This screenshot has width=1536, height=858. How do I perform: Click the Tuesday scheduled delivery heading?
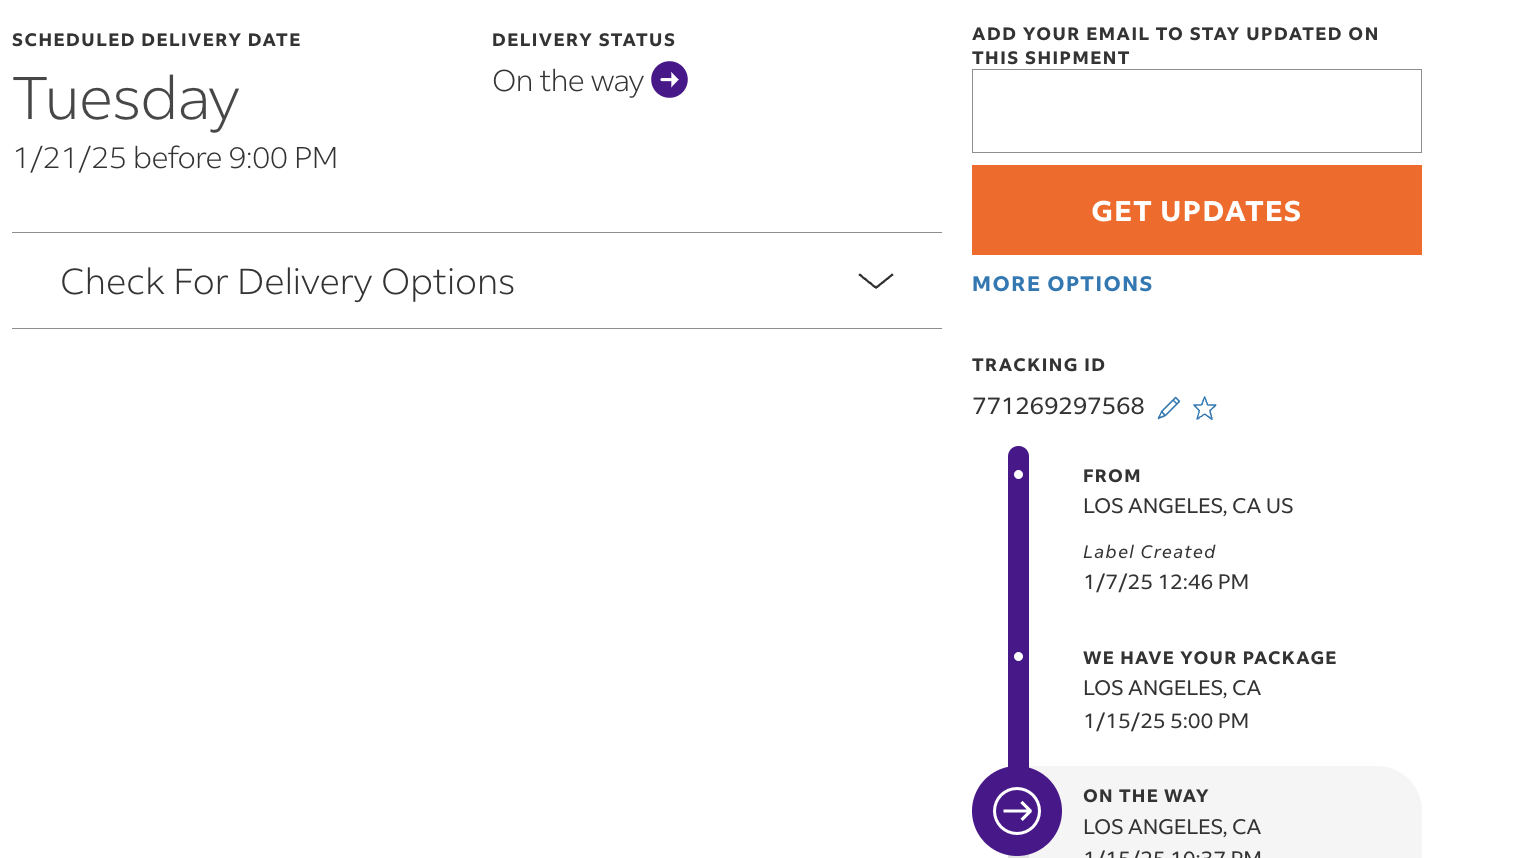[x=126, y=100]
